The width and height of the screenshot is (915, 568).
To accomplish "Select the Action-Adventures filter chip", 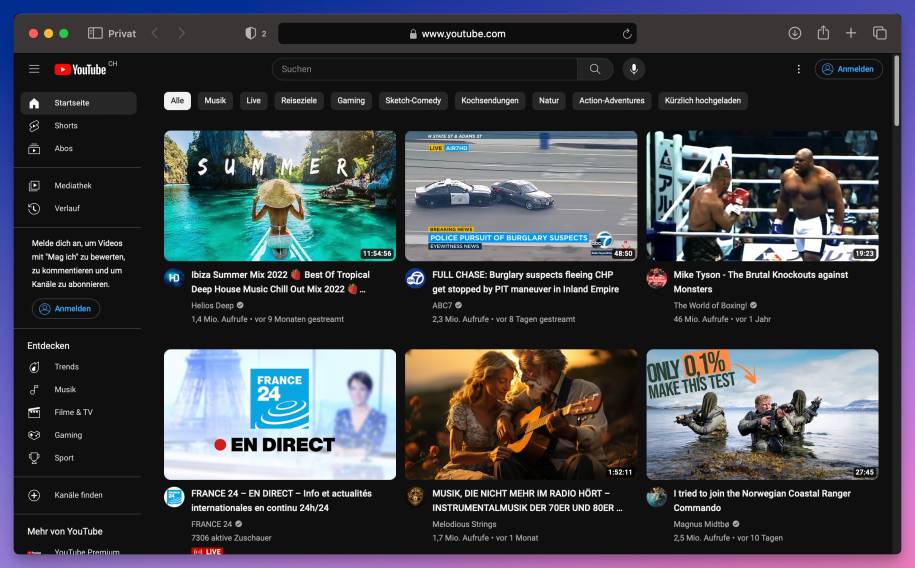I will pos(612,100).
